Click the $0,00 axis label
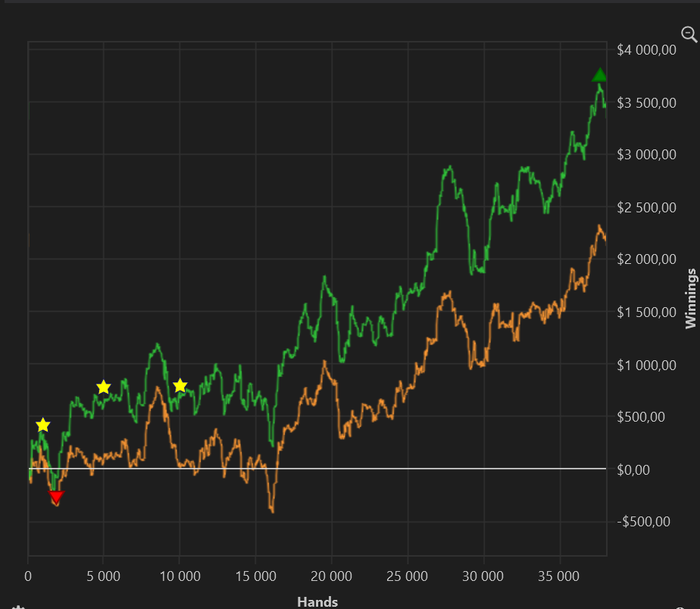 point(633,470)
